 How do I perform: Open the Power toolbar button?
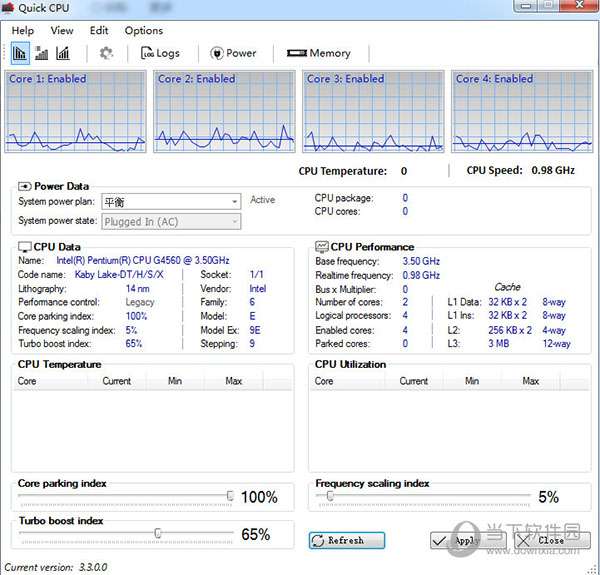point(233,53)
